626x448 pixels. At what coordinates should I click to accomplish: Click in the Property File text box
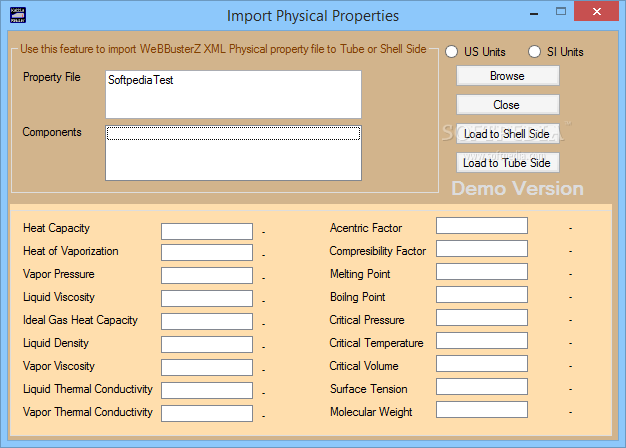pyautogui.click(x=234, y=95)
